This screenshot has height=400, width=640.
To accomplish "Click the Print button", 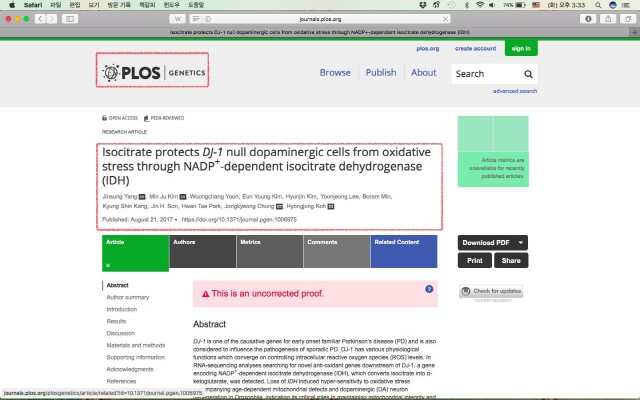I will click(474, 260).
